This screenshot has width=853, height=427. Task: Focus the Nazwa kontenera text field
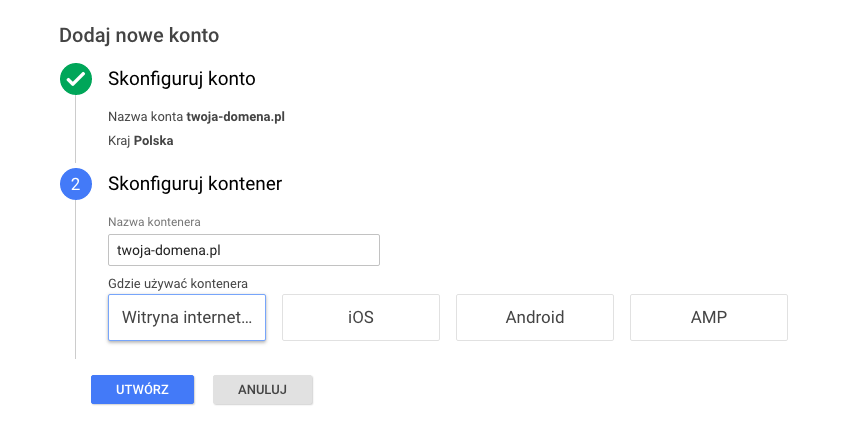[243, 249]
